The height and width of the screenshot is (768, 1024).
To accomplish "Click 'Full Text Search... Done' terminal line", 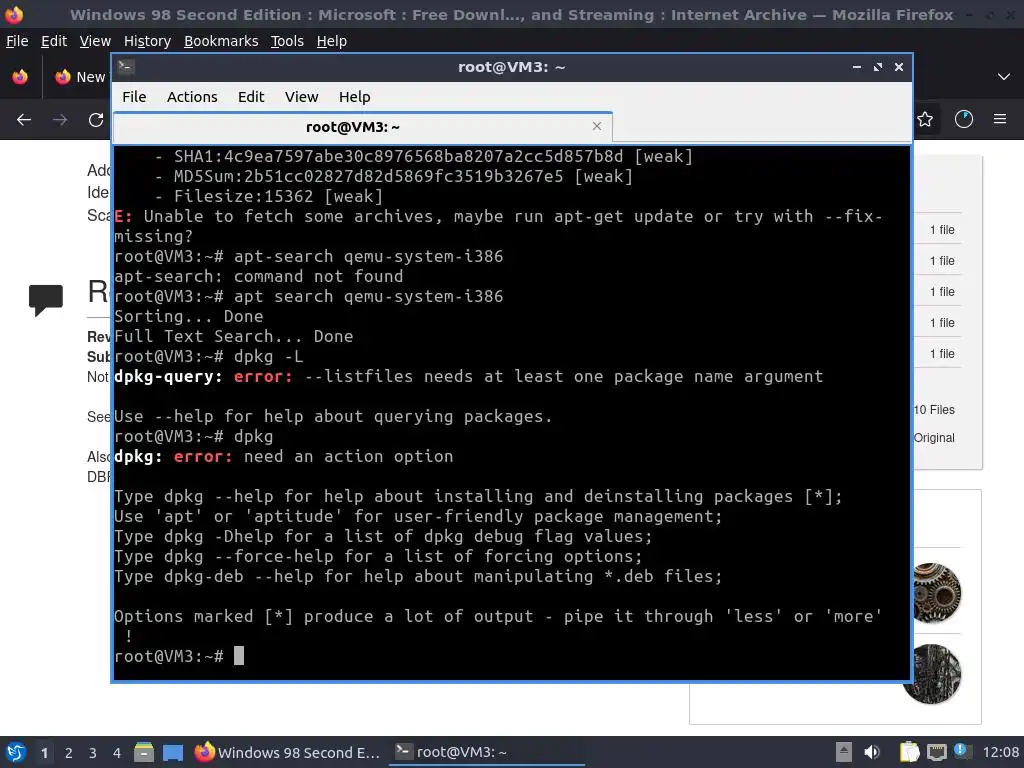I will (x=234, y=336).
